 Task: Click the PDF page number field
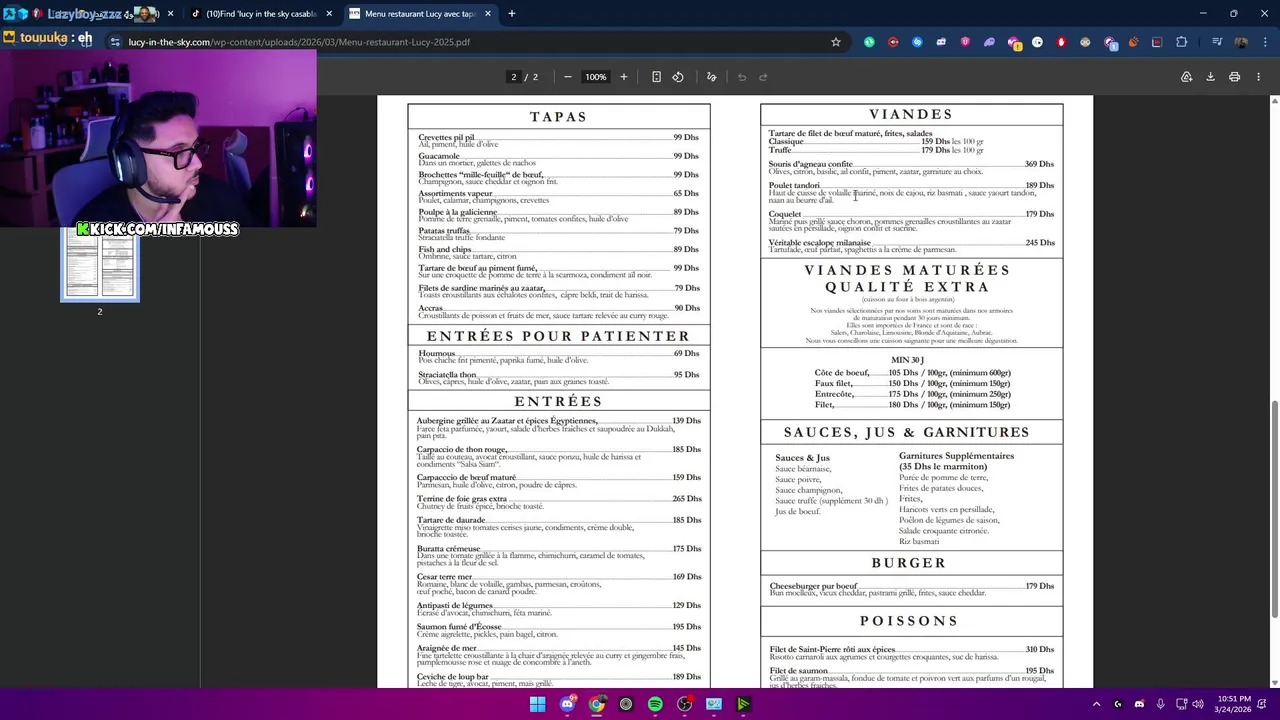(x=514, y=77)
